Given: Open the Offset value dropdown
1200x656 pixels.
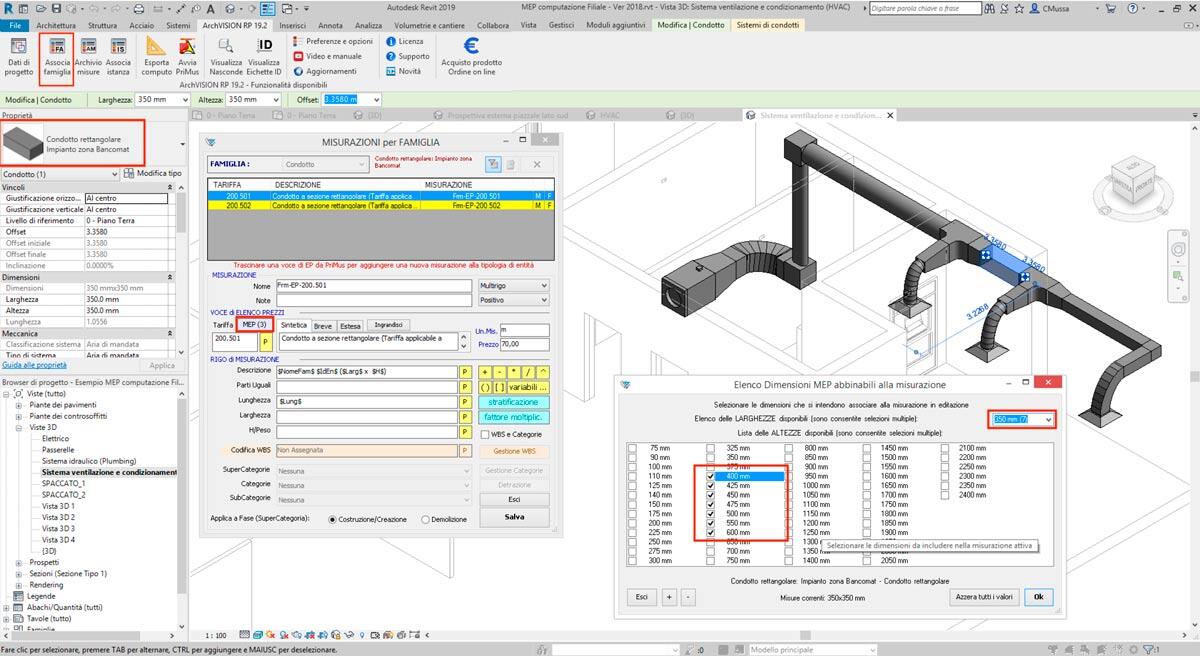Looking at the screenshot, I should click(x=377, y=100).
